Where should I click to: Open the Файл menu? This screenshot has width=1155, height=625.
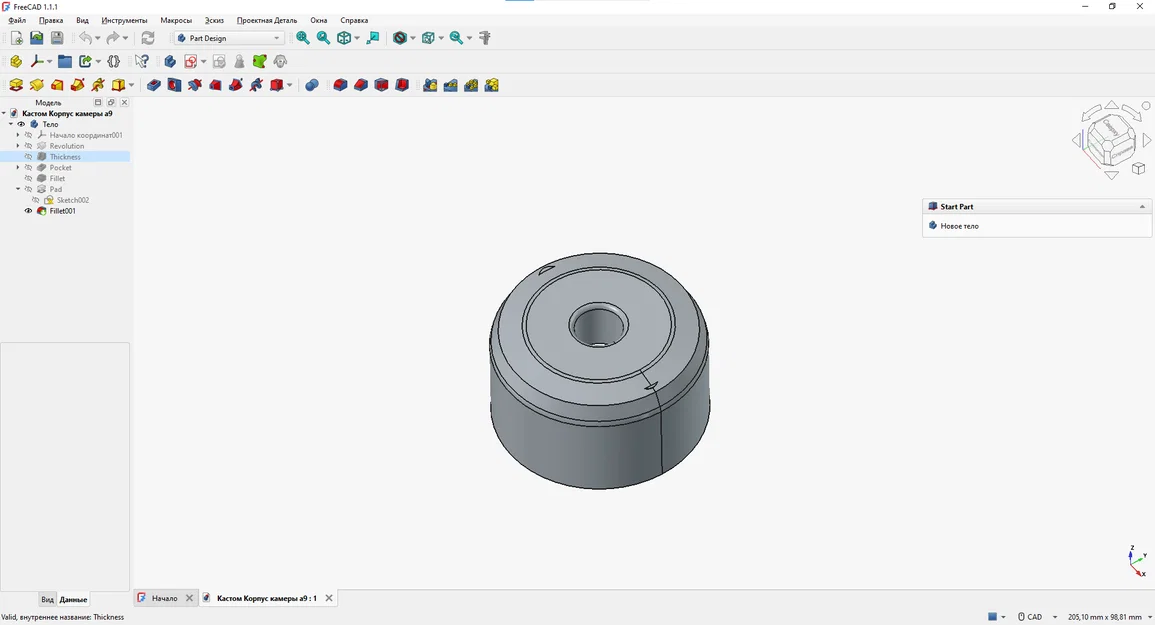(17, 21)
